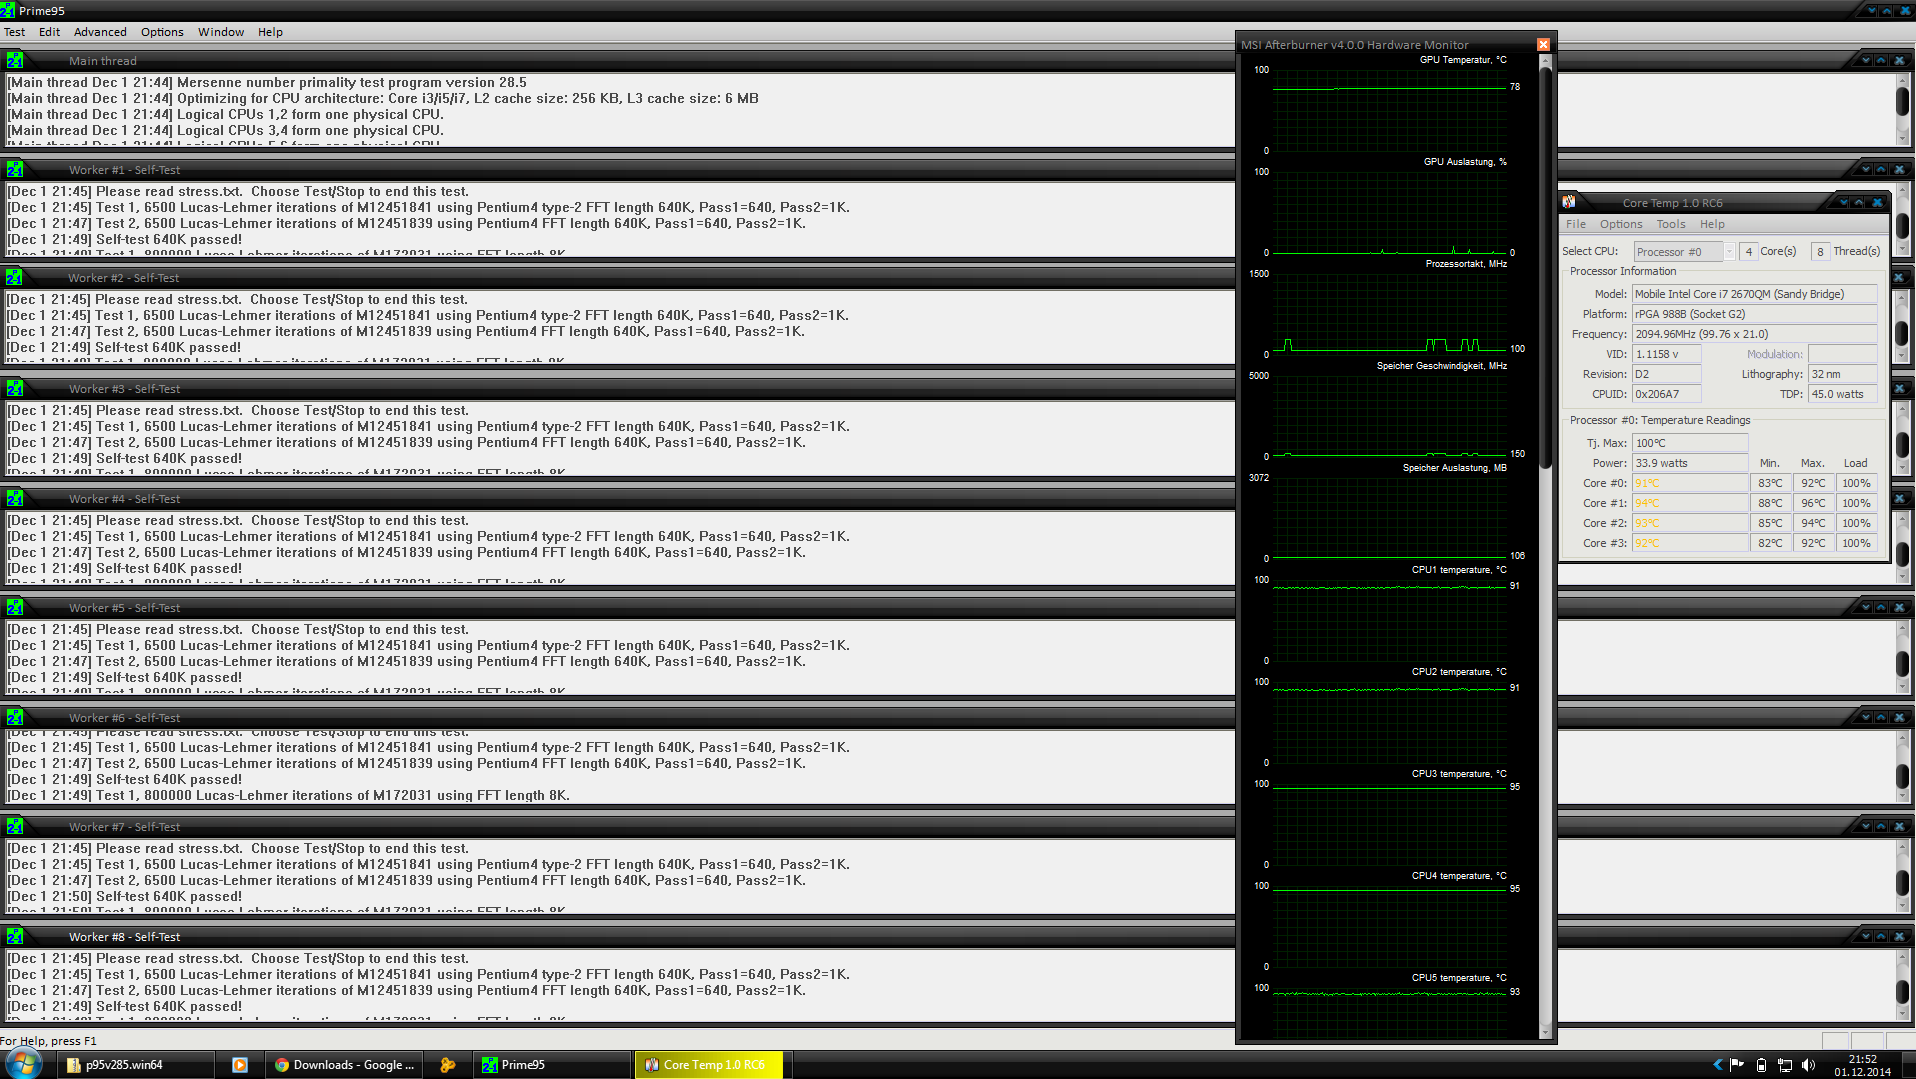
Task: Click the Prime95 application title icon
Action: tap(8, 10)
